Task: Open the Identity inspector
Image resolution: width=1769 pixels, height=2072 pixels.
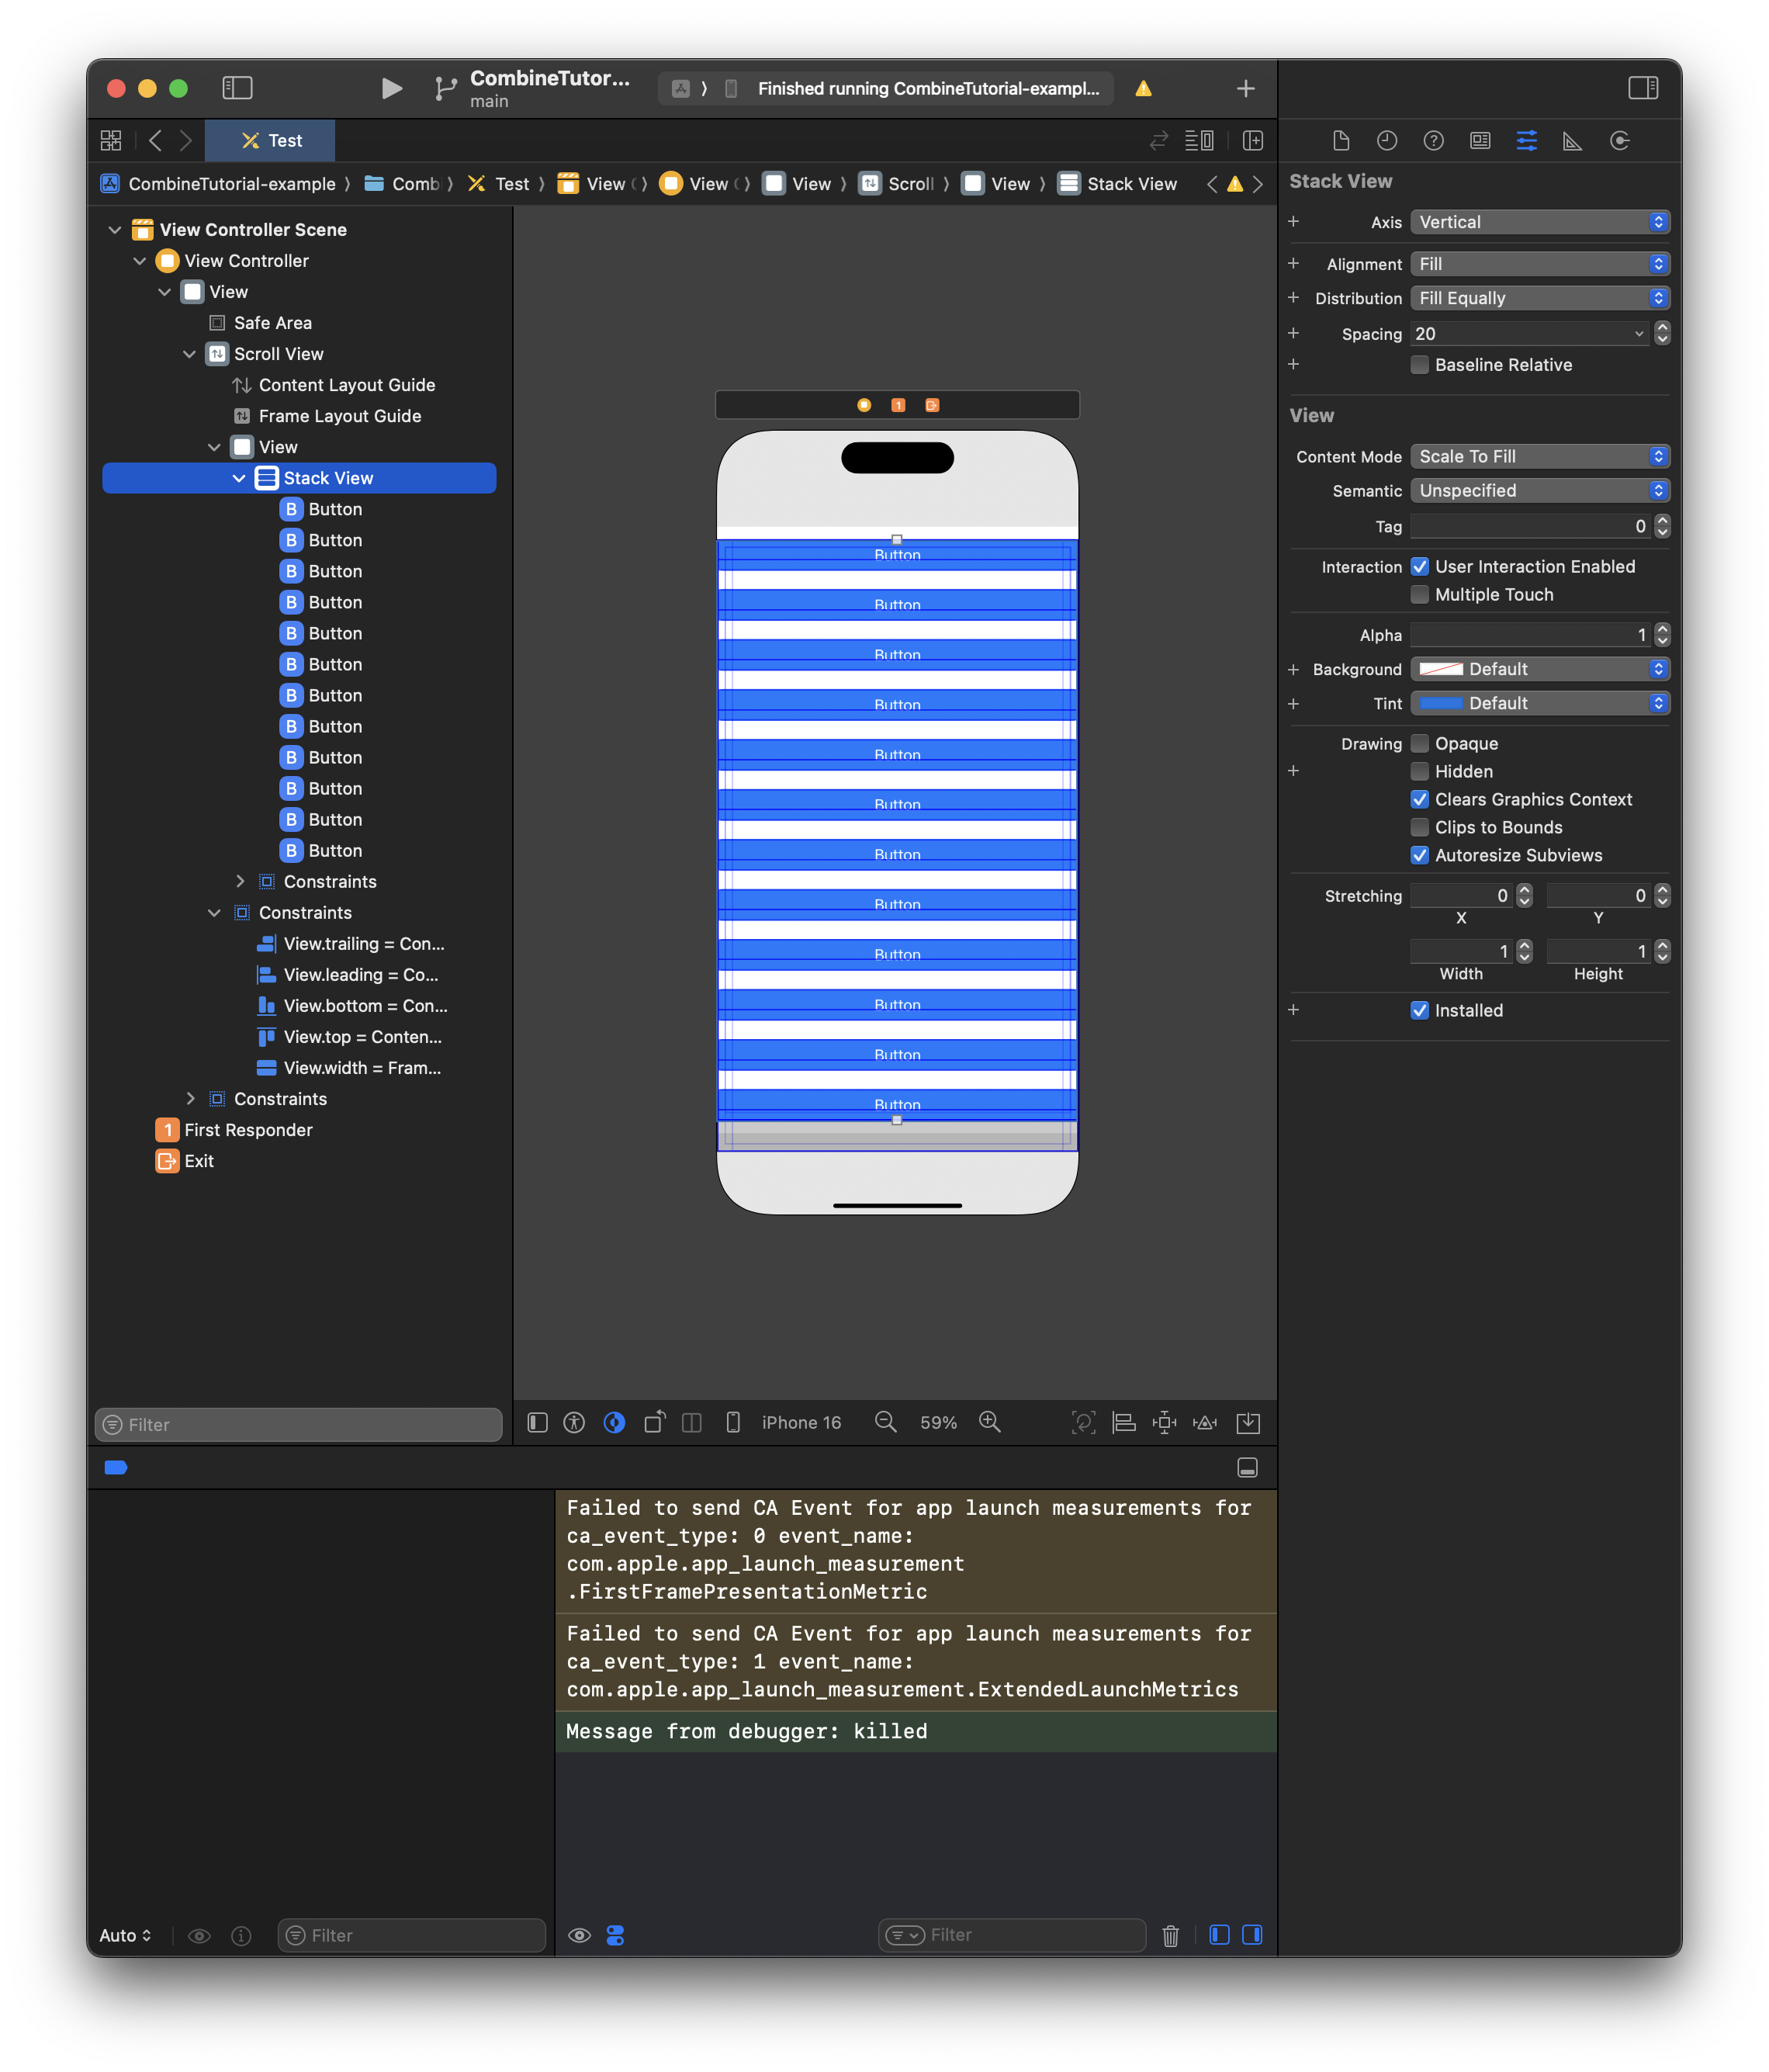Action: coord(1480,141)
